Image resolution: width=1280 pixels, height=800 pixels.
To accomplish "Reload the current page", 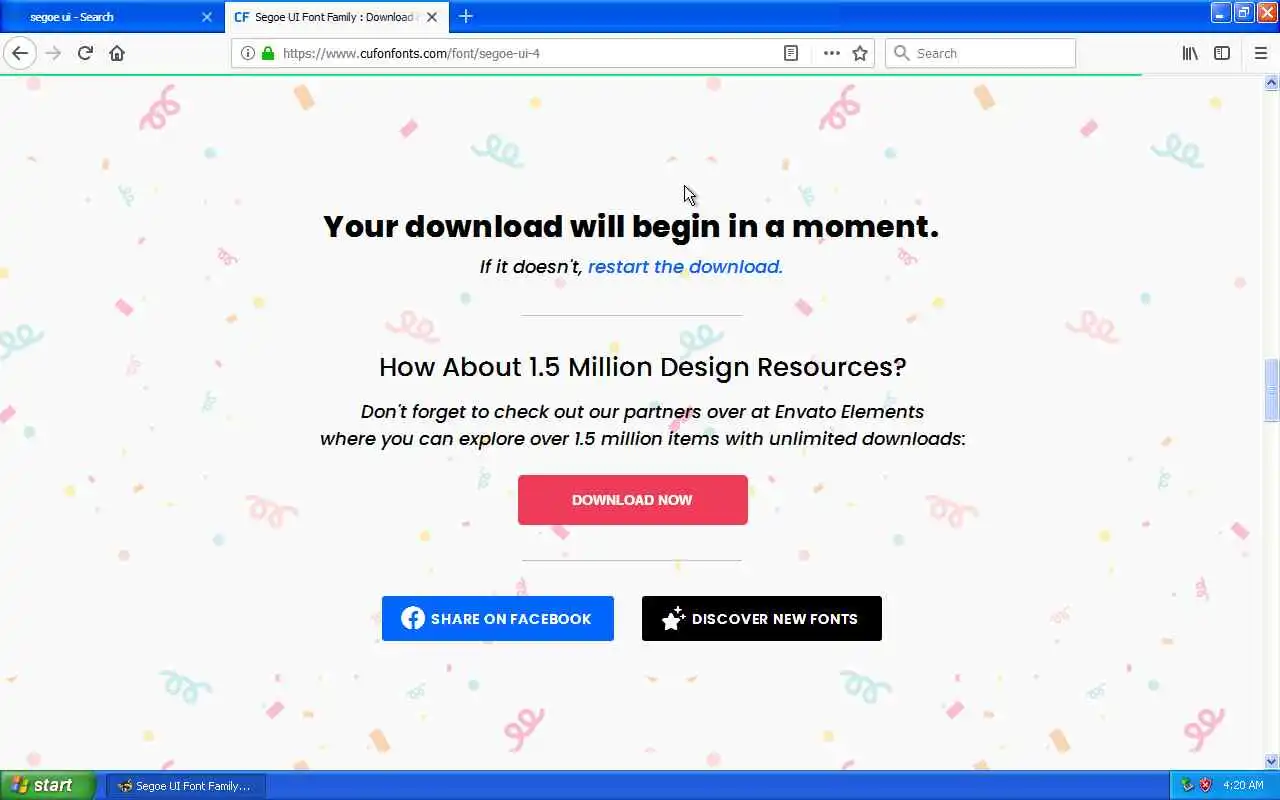I will pos(85,53).
